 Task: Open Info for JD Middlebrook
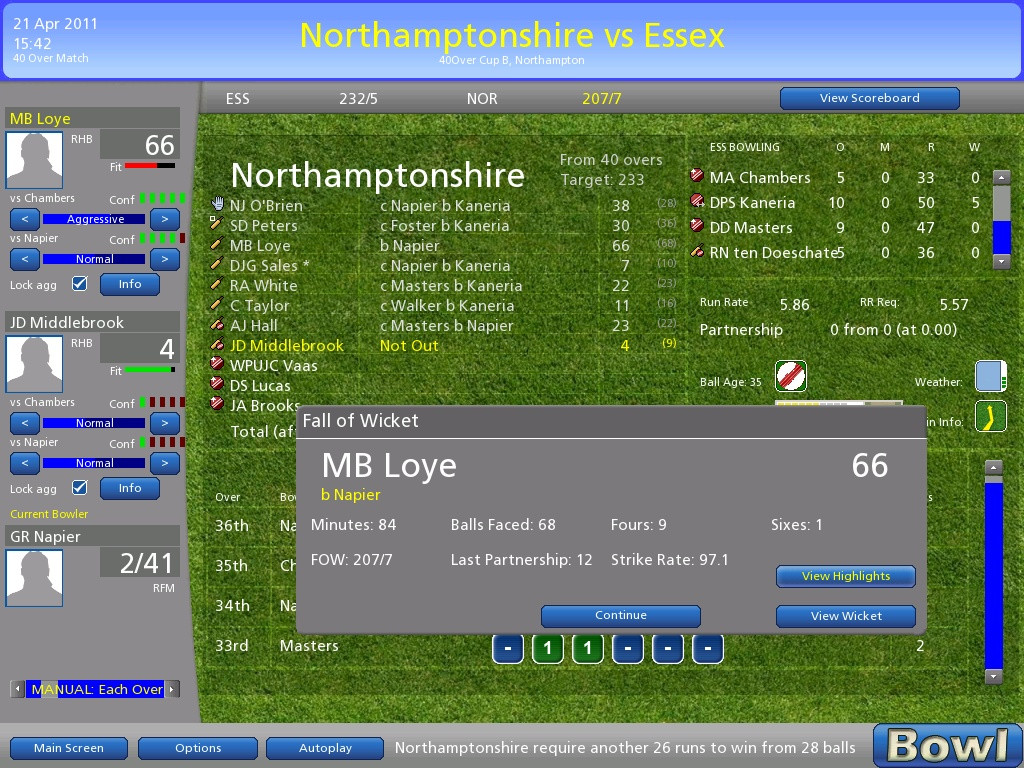click(129, 488)
